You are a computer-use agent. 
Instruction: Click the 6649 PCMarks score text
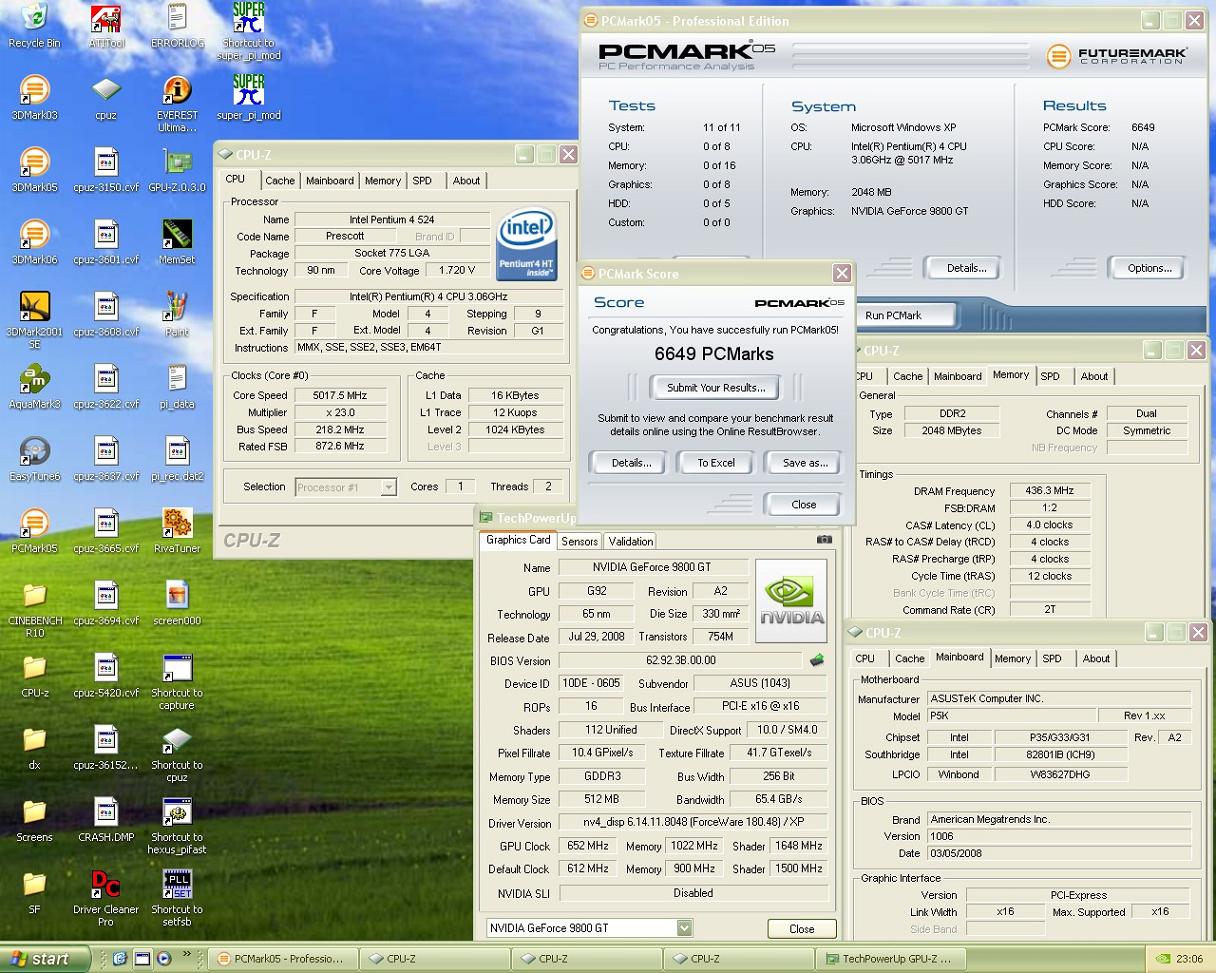(714, 353)
